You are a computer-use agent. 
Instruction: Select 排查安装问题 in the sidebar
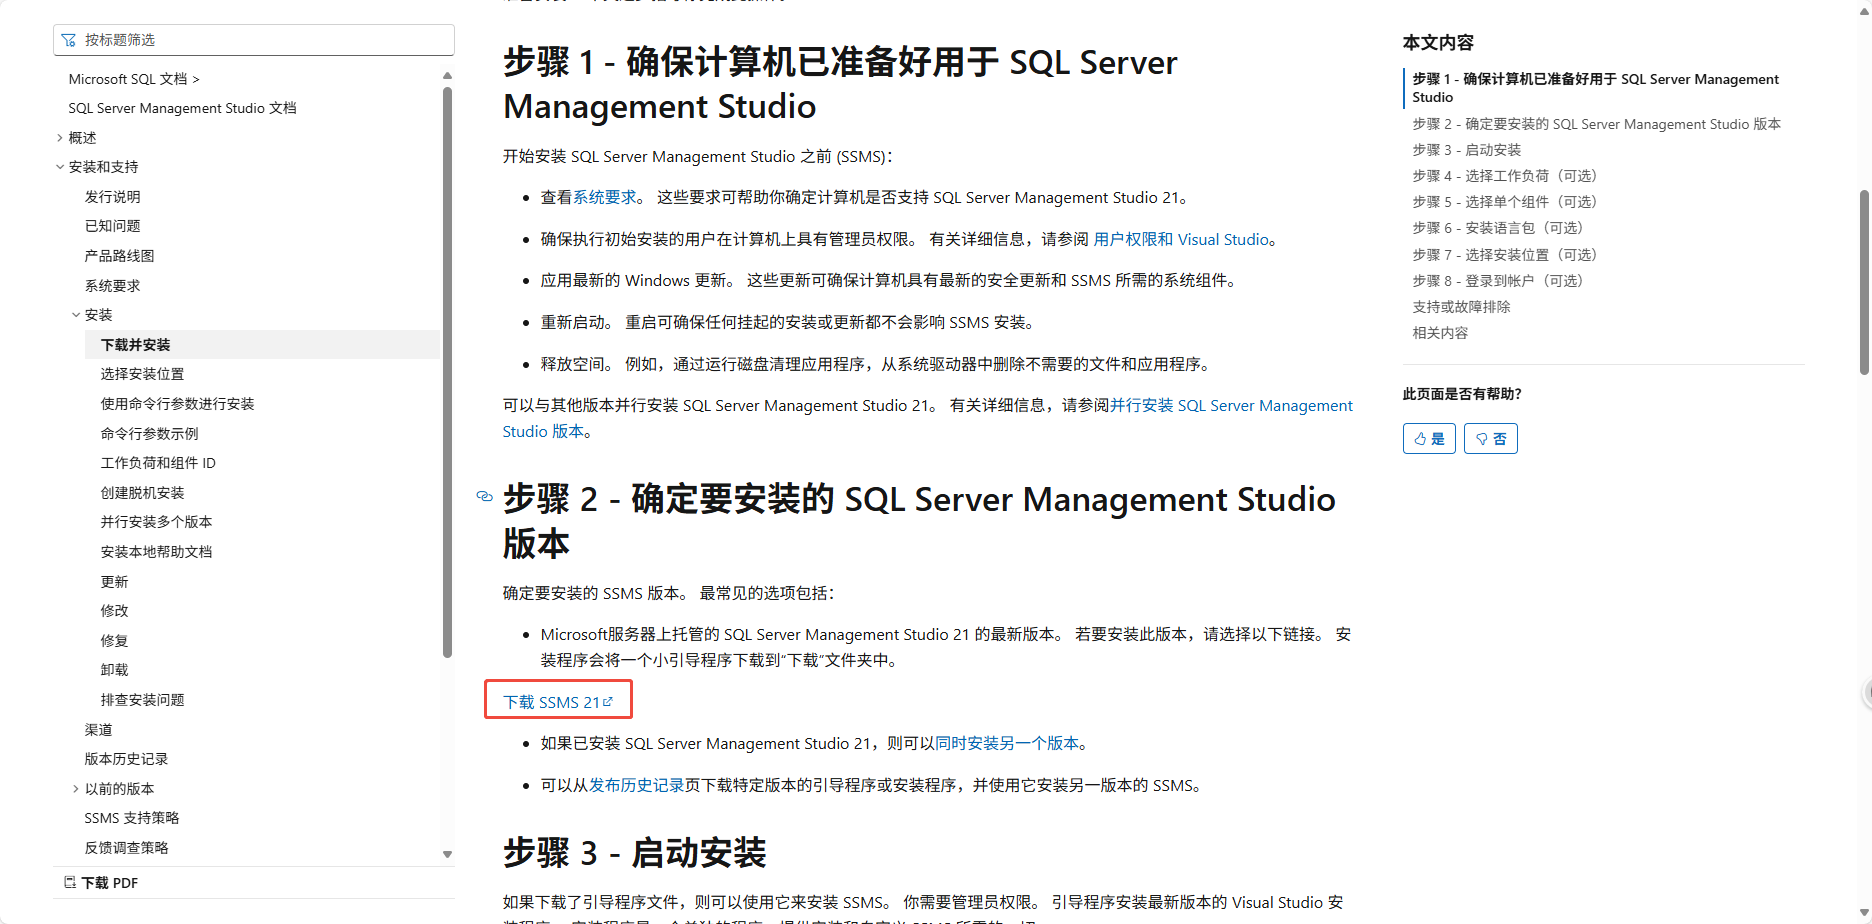(143, 699)
